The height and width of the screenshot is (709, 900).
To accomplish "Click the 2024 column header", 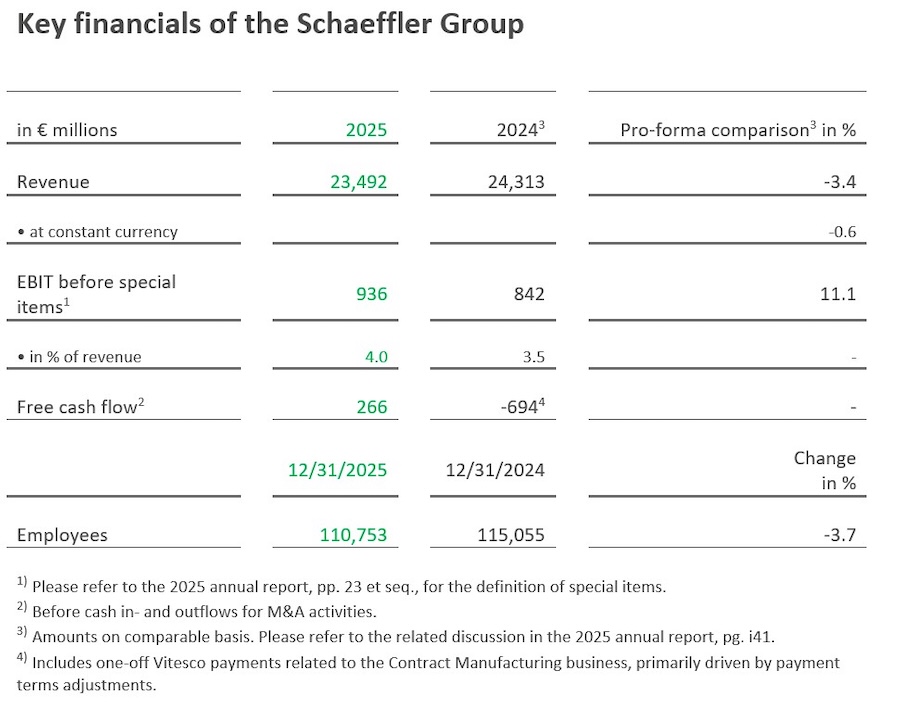I will pos(519,130).
